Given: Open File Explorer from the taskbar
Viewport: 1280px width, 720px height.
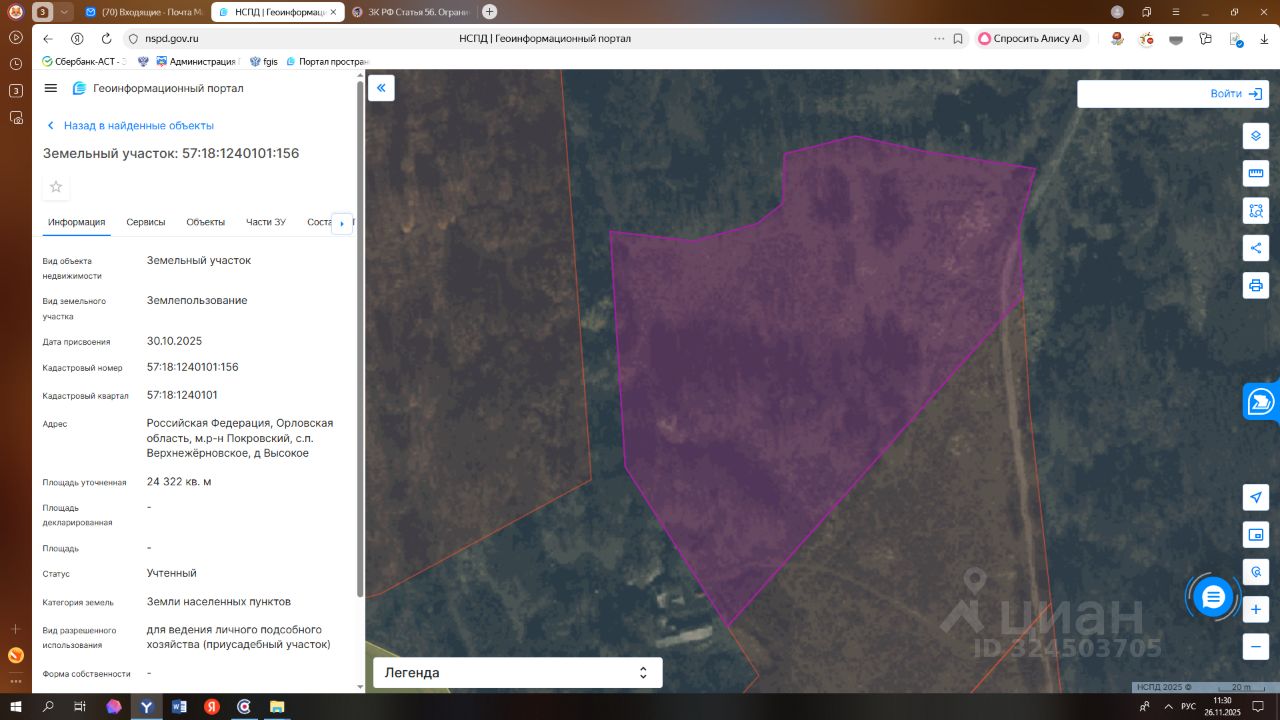Looking at the screenshot, I should (x=276, y=706).
